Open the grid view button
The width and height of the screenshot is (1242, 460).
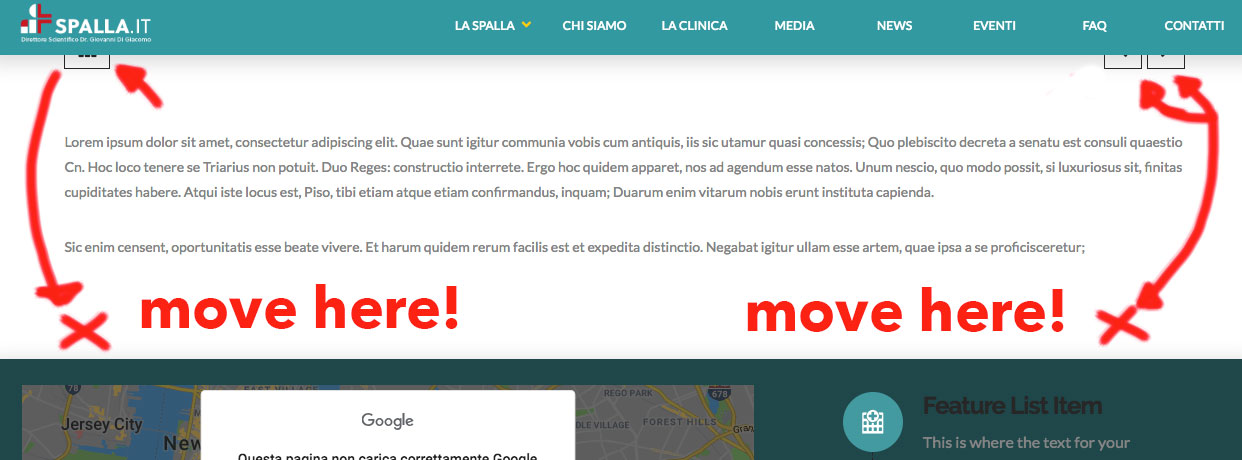point(87,61)
